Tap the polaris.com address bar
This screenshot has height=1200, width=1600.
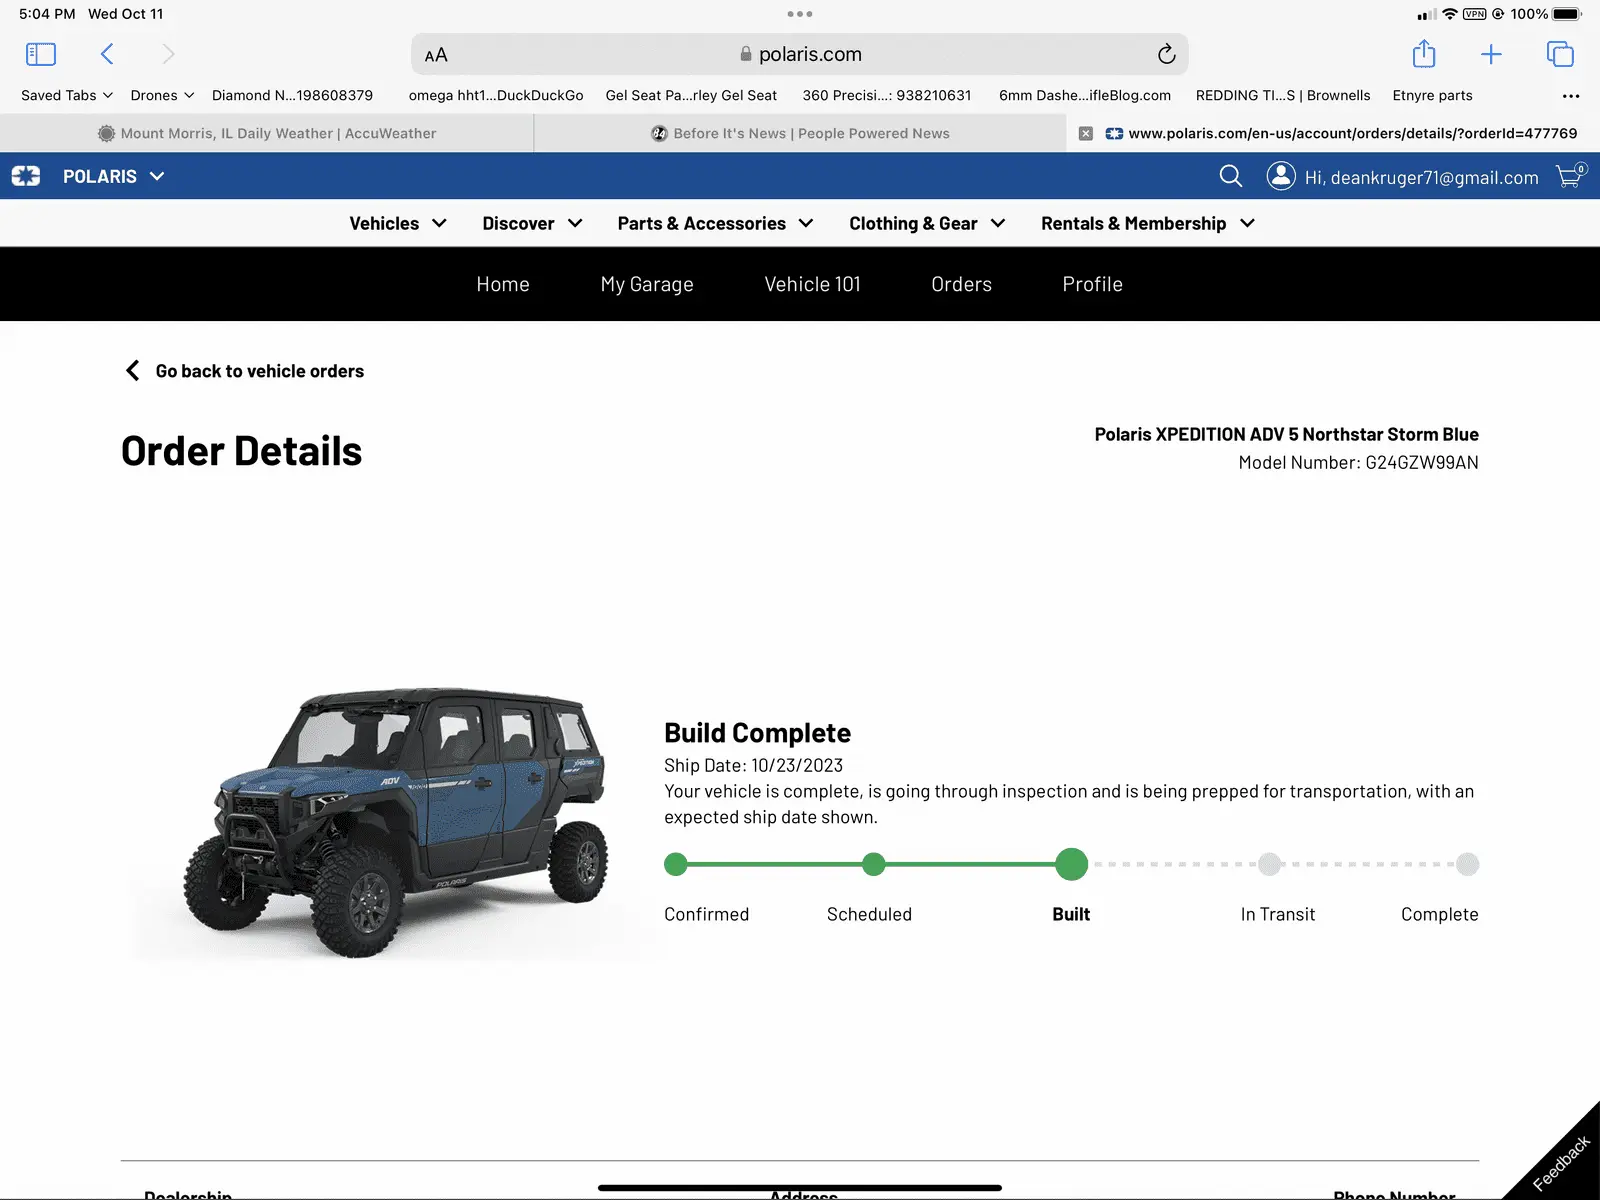(x=800, y=54)
